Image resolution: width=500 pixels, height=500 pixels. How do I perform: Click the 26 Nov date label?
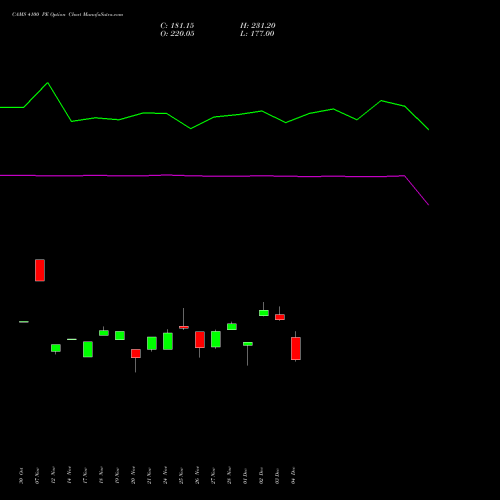click(x=197, y=476)
